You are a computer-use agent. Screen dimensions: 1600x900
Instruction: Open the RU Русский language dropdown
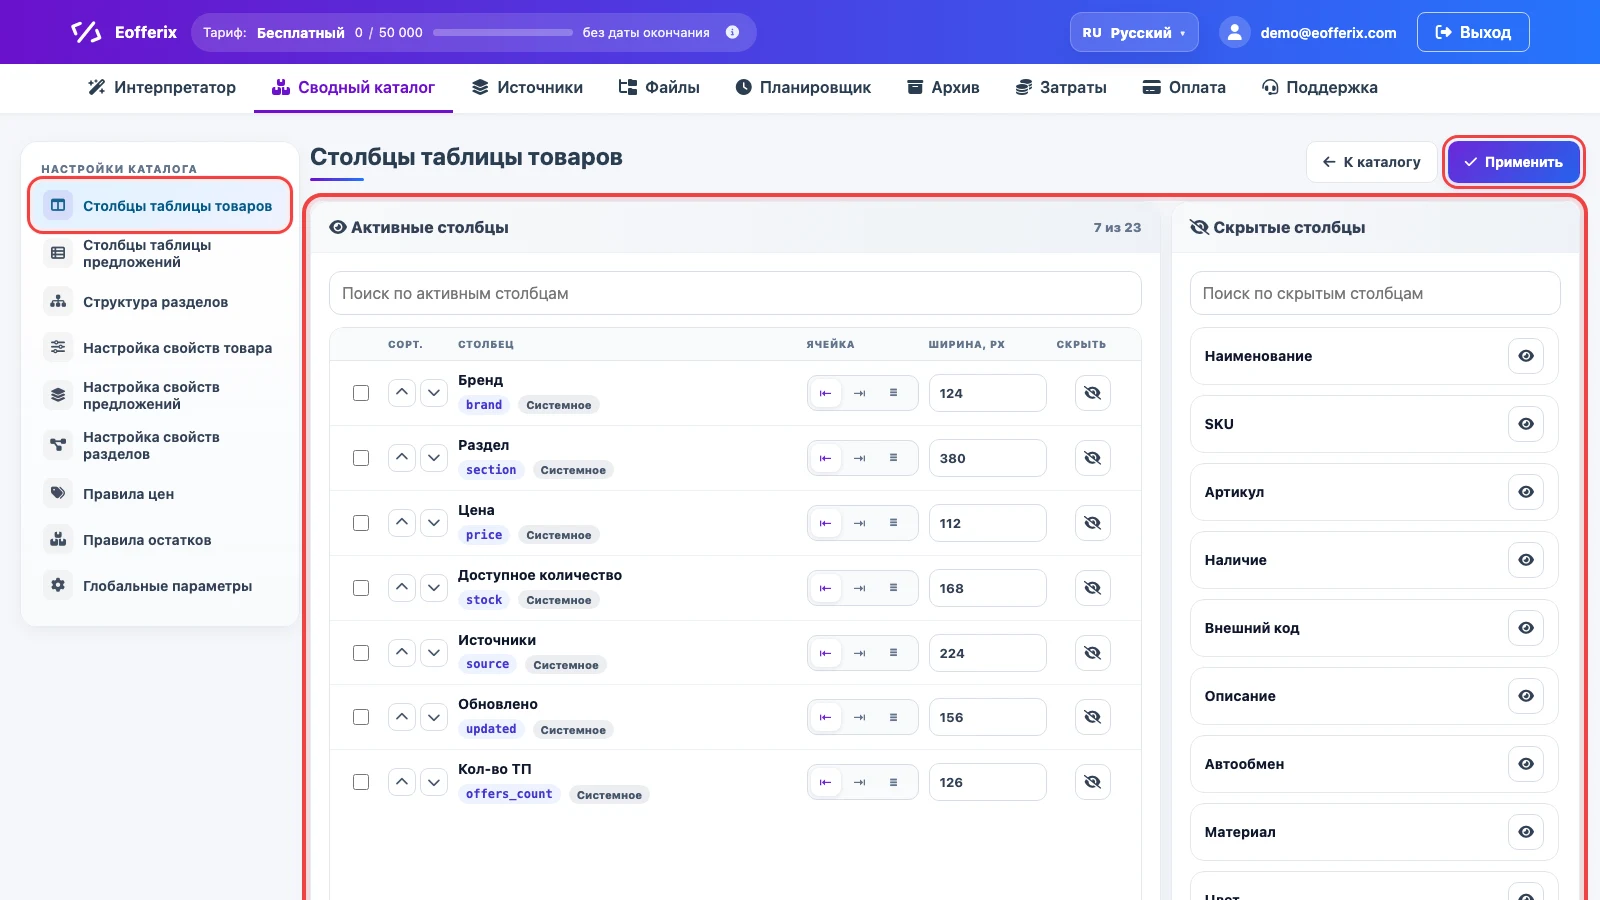pos(1134,32)
